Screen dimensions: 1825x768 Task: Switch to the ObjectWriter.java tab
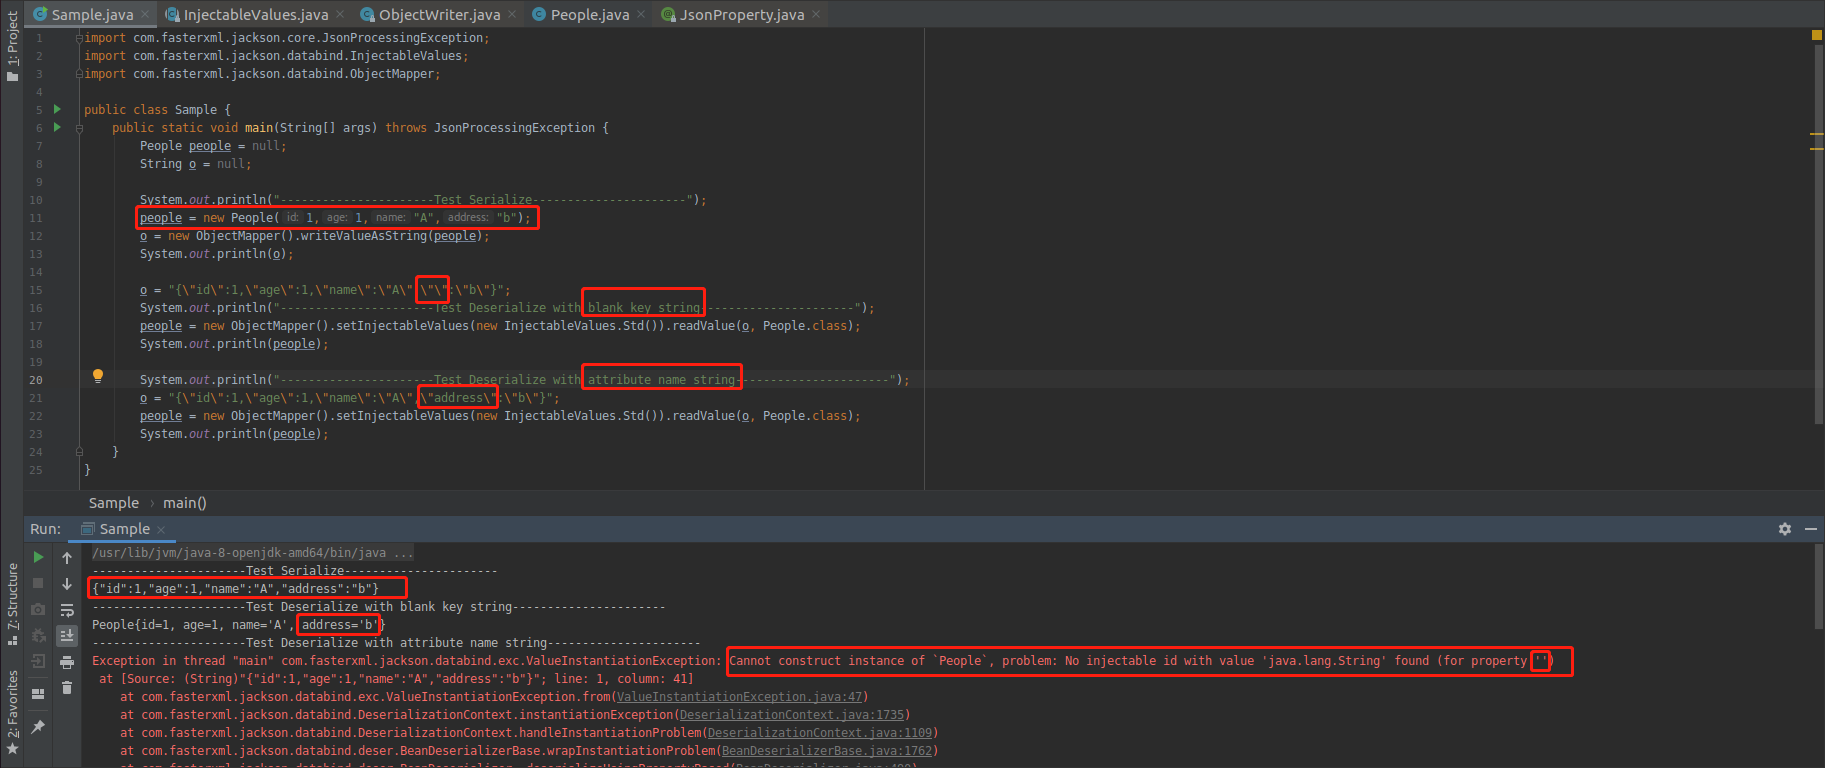(x=438, y=14)
